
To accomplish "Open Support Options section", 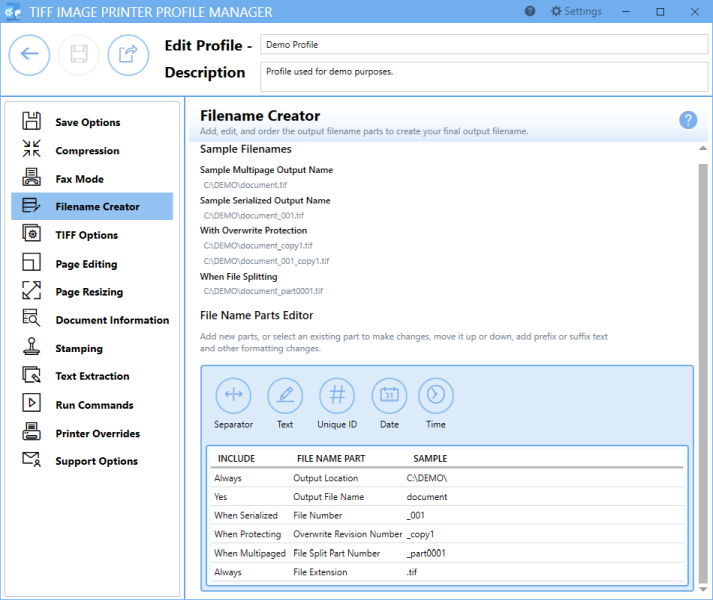I will coord(92,461).
